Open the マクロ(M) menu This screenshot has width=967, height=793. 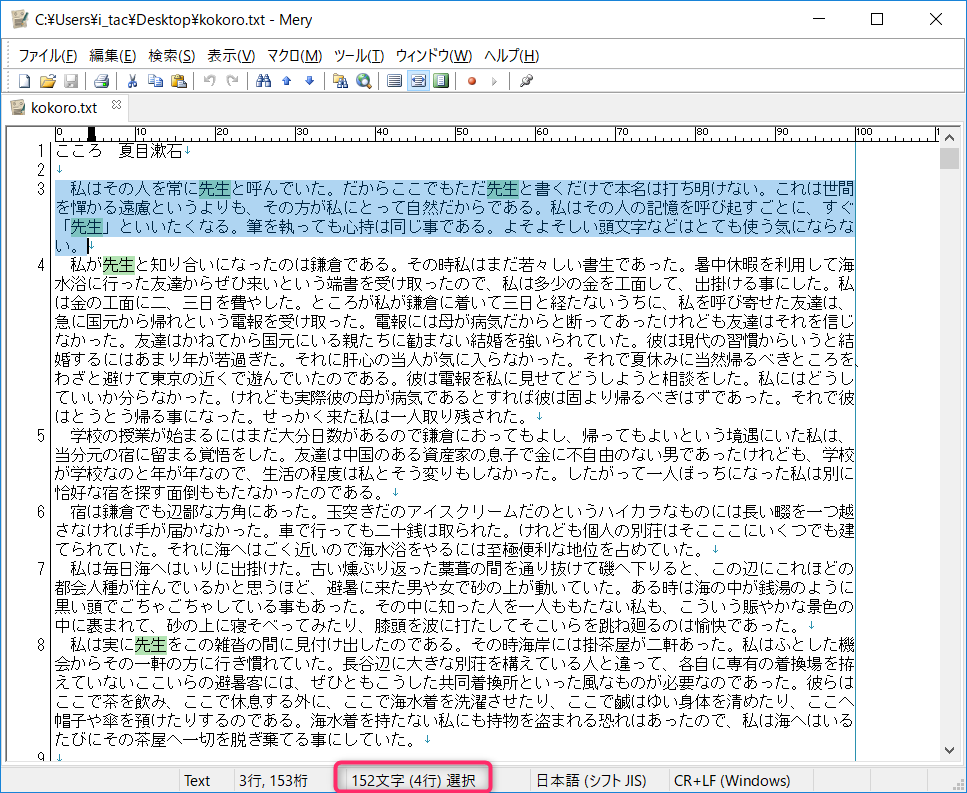coord(294,55)
